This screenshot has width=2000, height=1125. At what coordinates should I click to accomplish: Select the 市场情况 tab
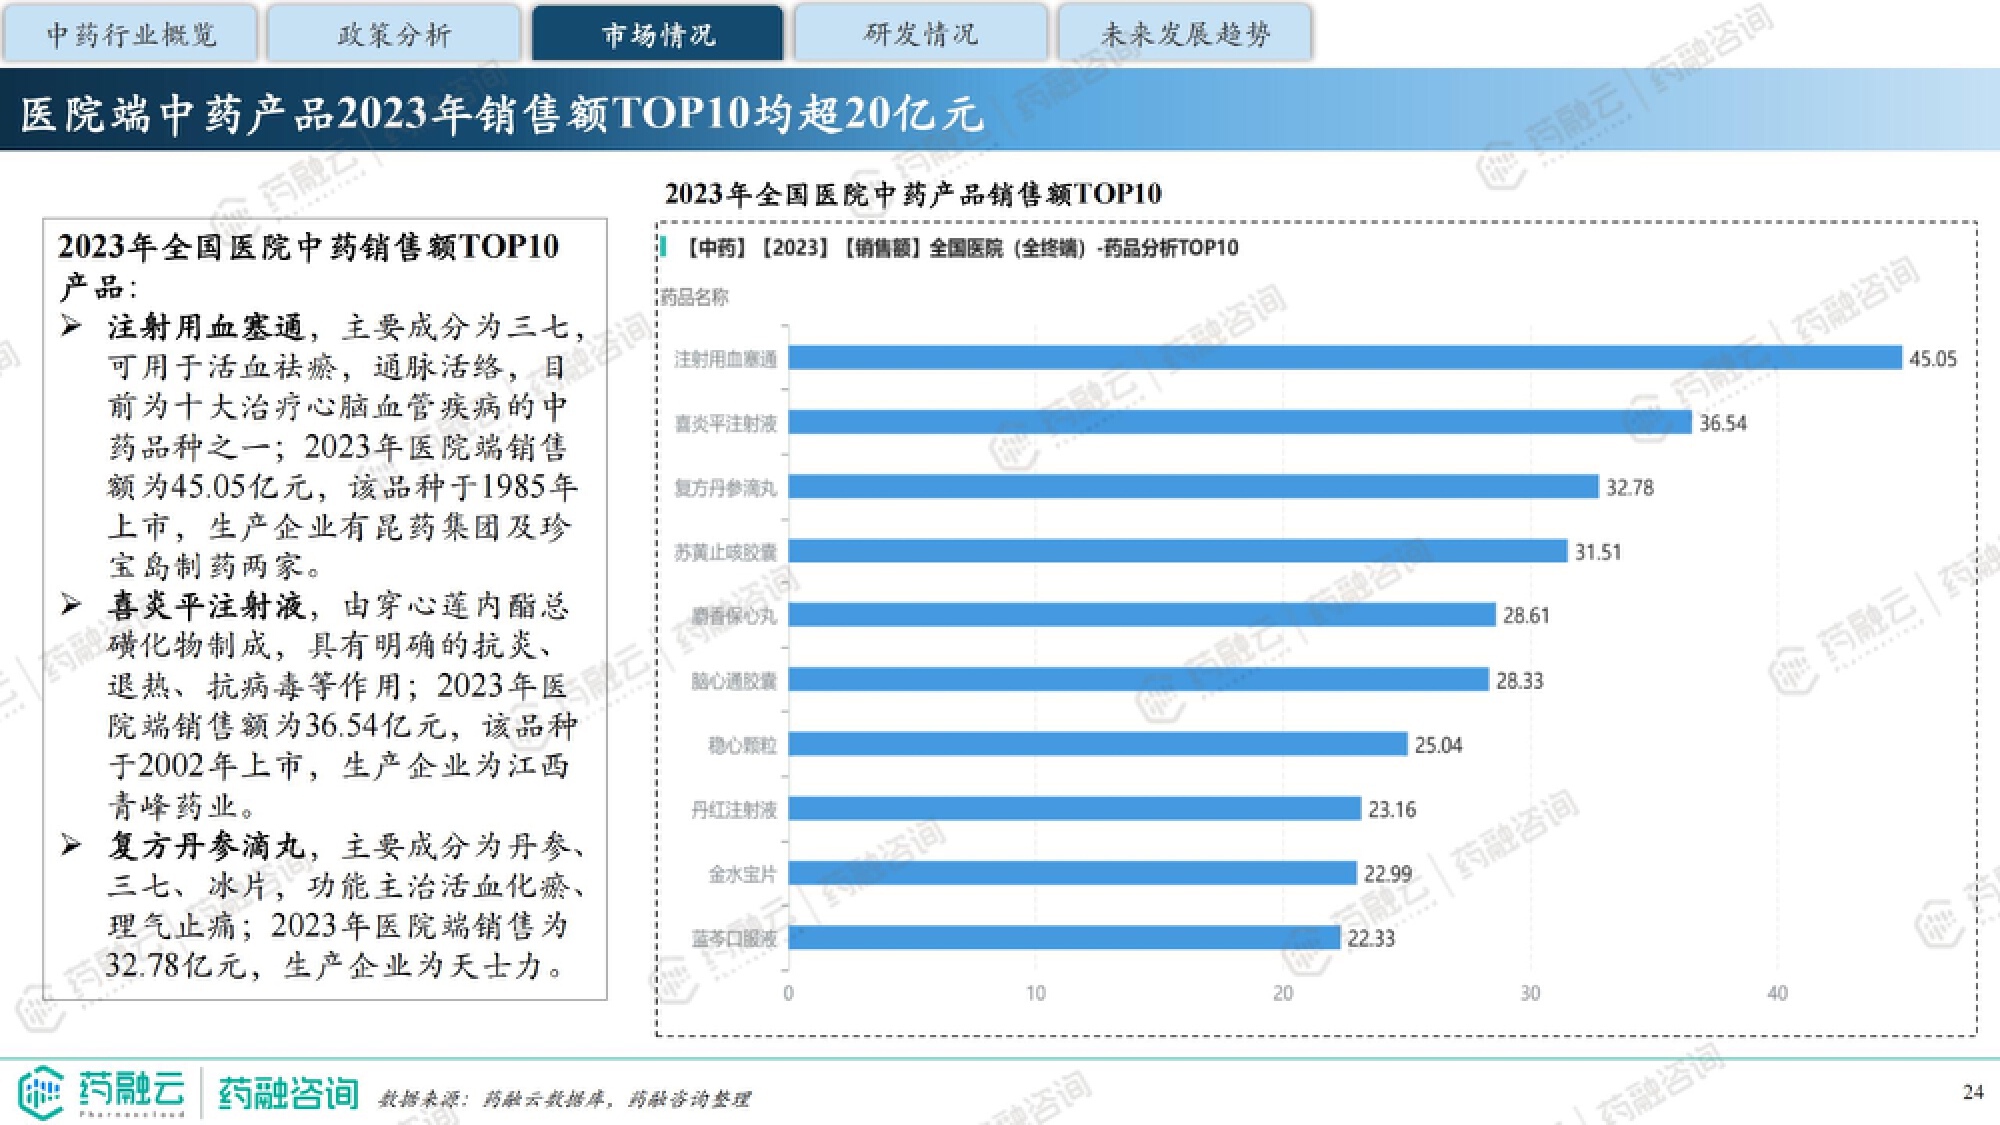(658, 34)
